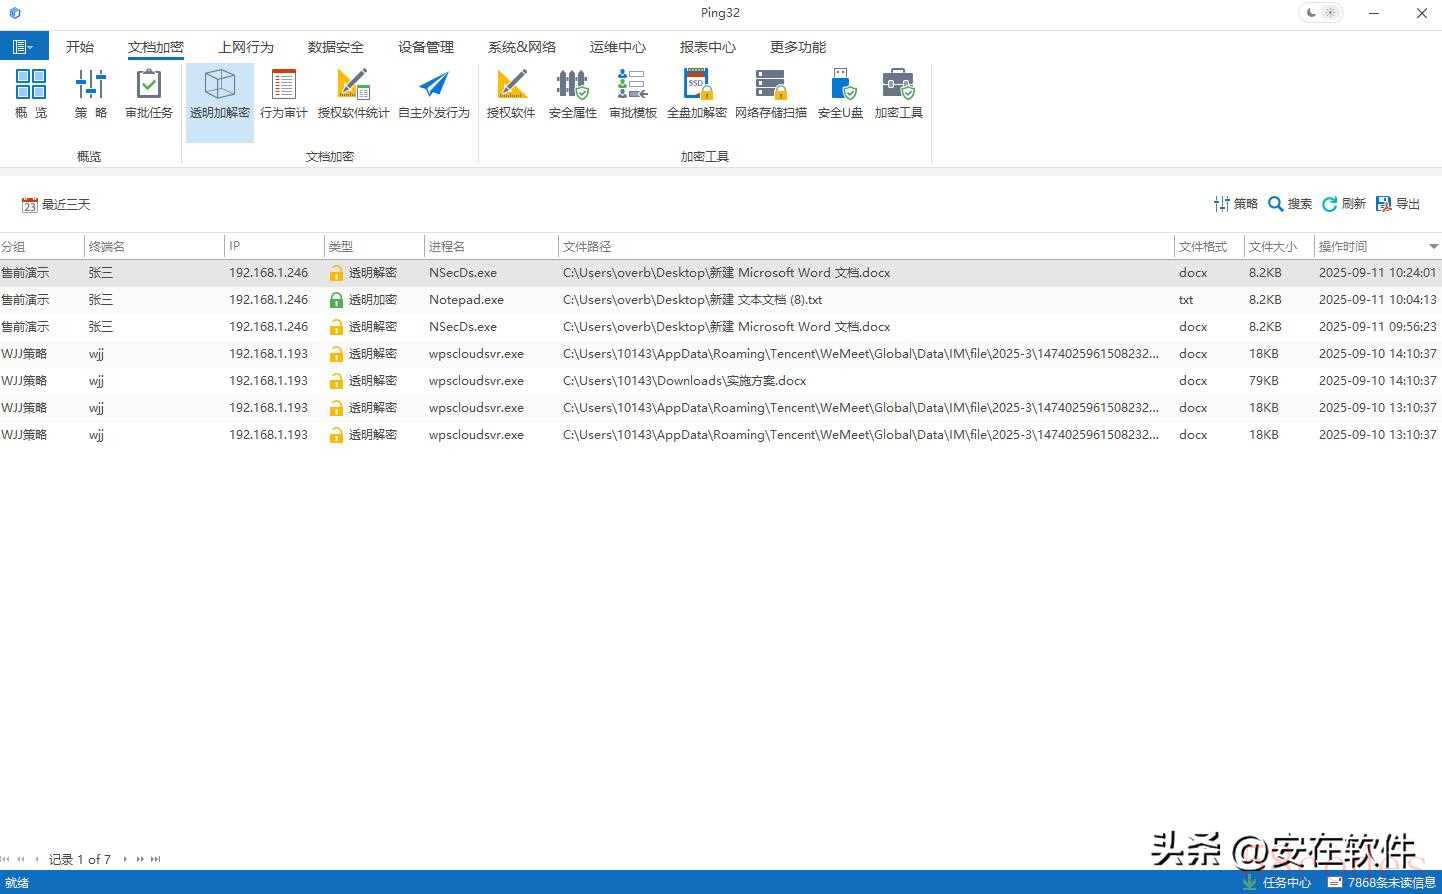1442x894 pixels.
Task: Toggle the dark/light theme switch
Action: point(1320,13)
